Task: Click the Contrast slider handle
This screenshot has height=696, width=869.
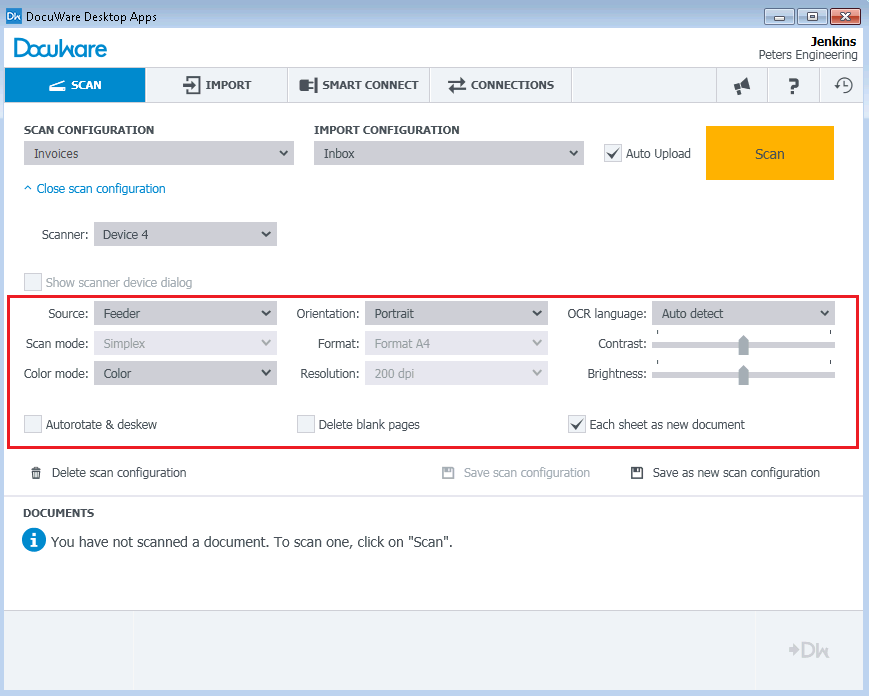Action: [743, 345]
